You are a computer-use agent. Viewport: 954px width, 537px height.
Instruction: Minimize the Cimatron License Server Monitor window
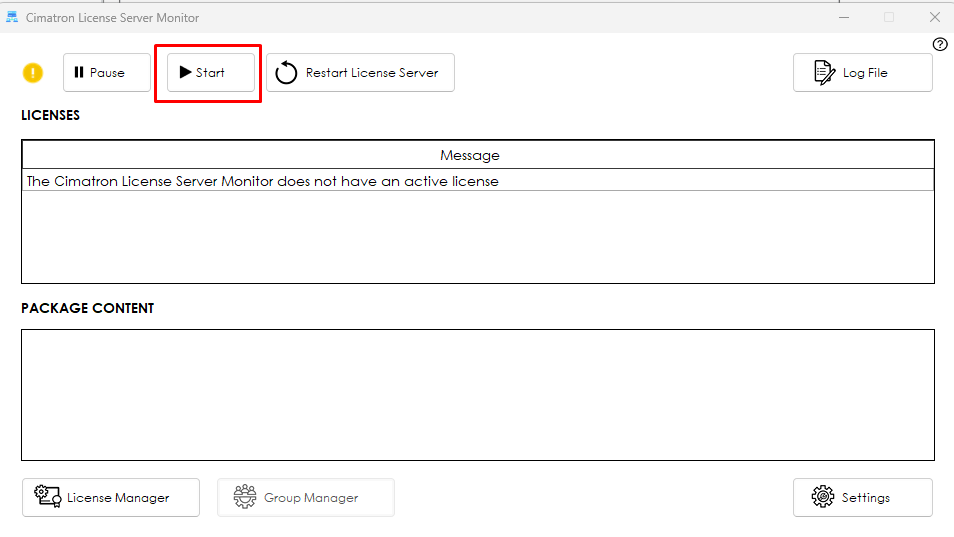point(844,18)
